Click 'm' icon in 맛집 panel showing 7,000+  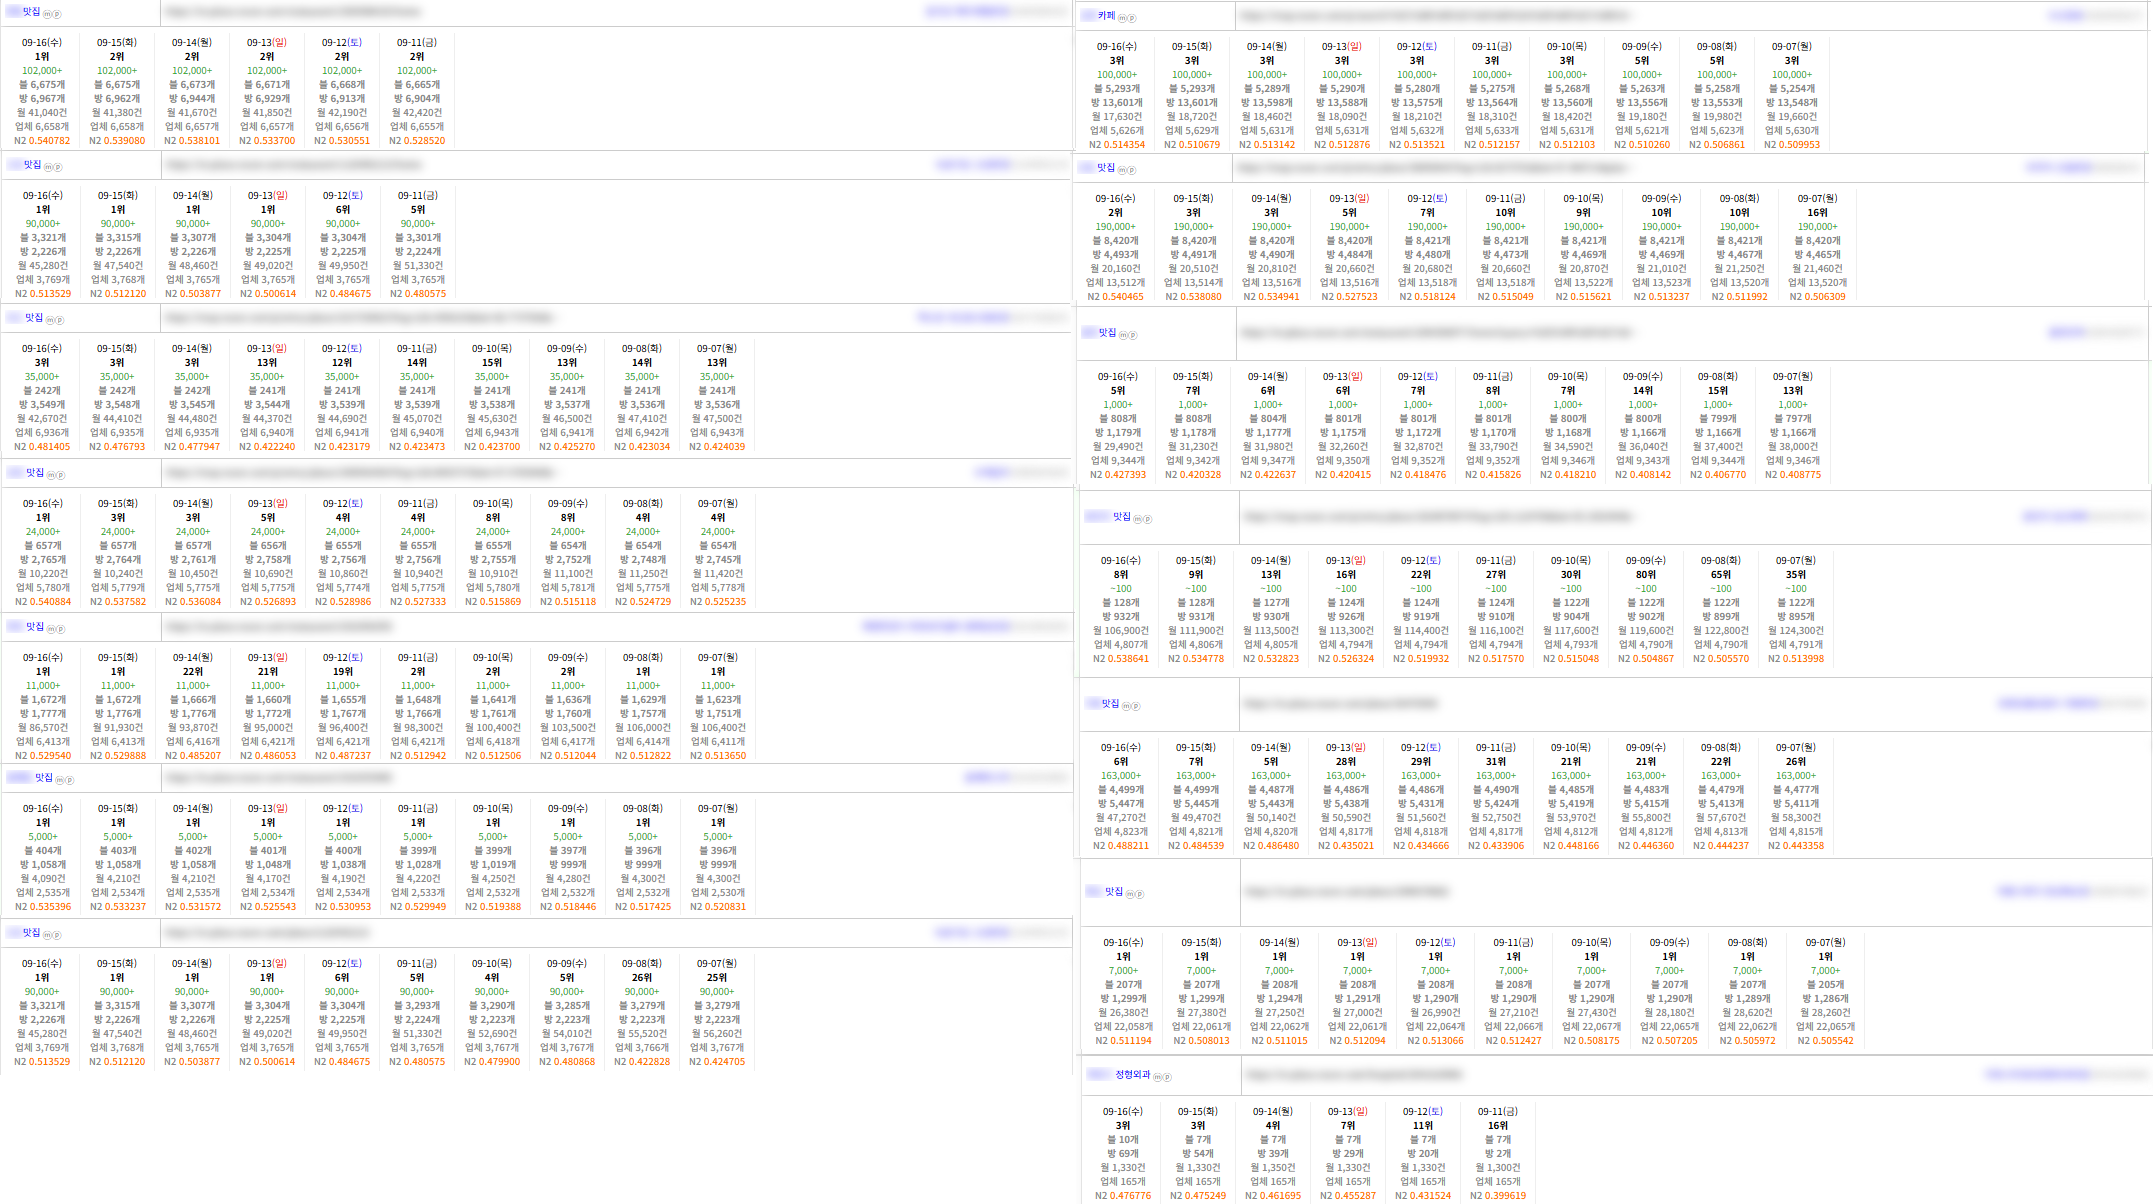click(1130, 894)
